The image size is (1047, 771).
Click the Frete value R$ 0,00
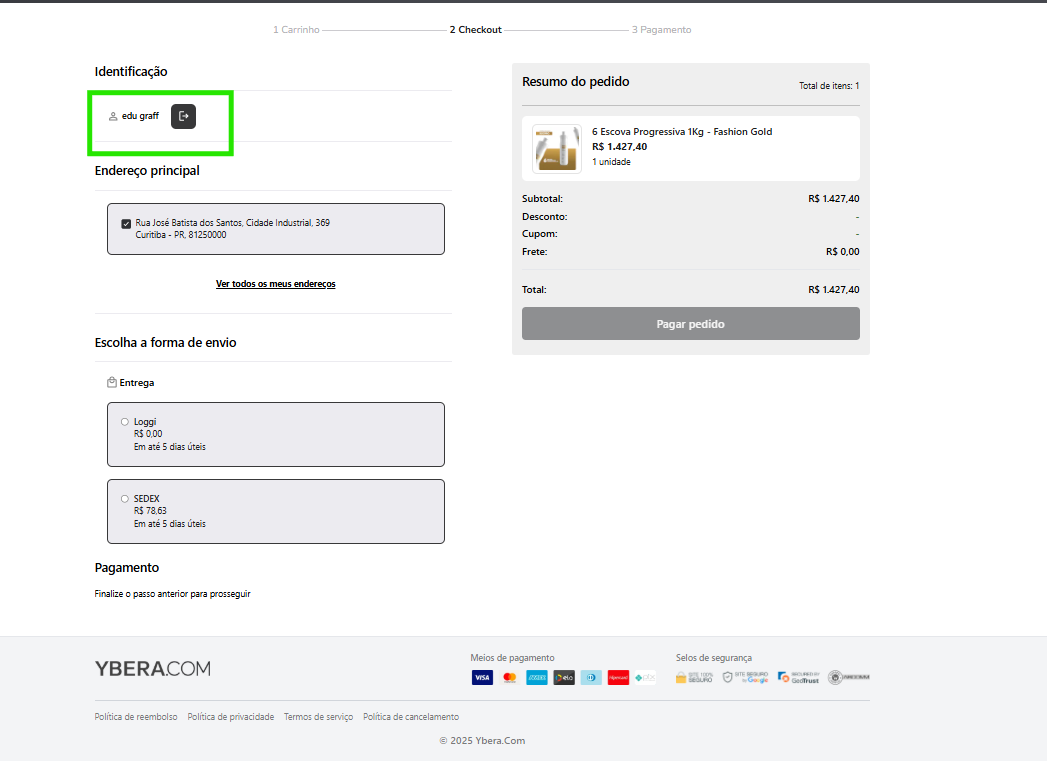[x=843, y=252]
